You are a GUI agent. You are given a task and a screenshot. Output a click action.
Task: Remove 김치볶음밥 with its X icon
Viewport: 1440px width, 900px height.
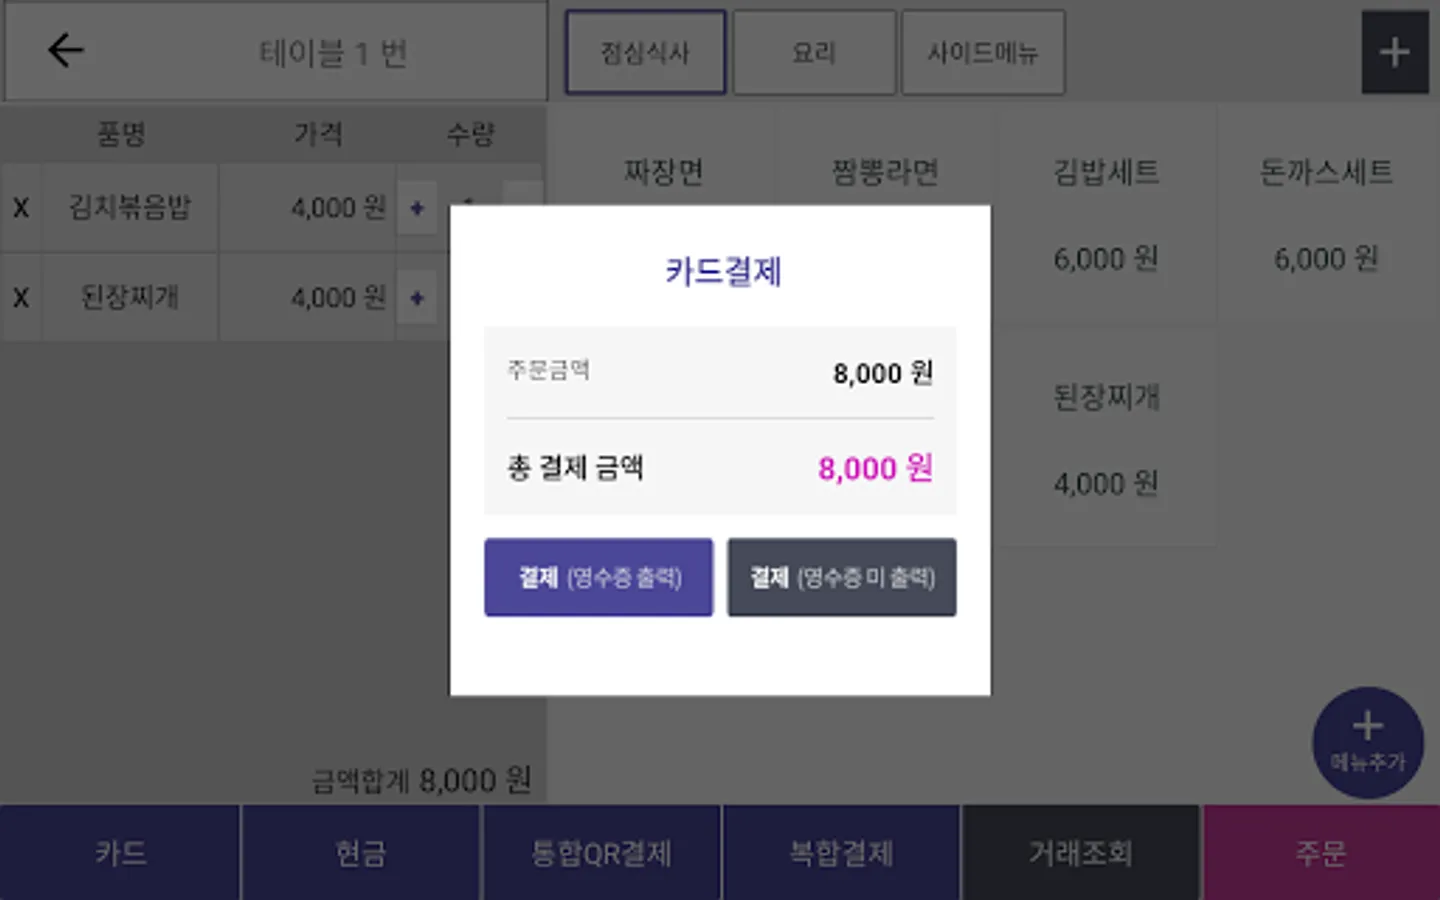coord(21,208)
